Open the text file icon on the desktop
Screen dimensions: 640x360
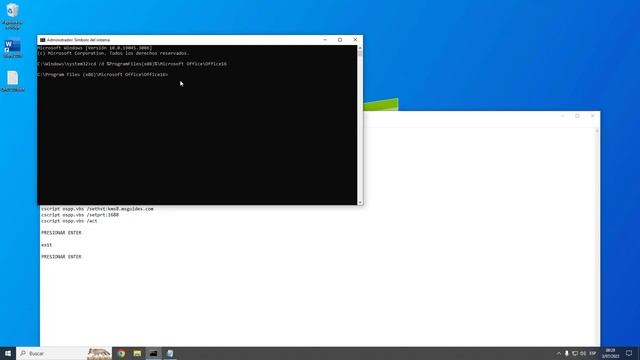13,81
